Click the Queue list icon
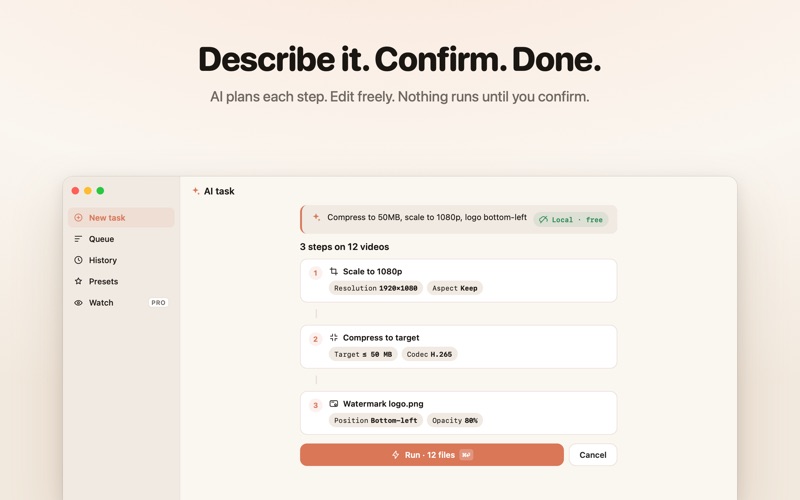Screen dimensions: 800x500 tap(78, 239)
